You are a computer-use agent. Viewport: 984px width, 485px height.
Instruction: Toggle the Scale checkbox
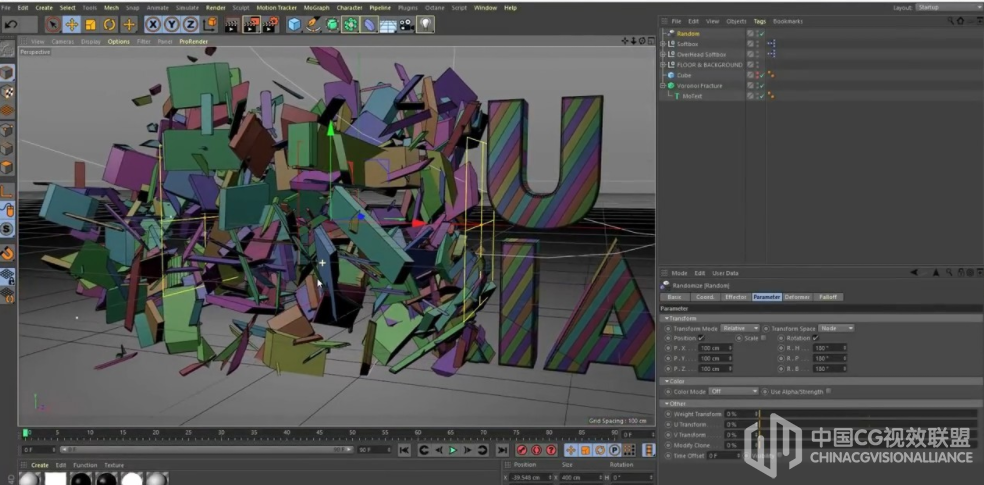tap(763, 338)
